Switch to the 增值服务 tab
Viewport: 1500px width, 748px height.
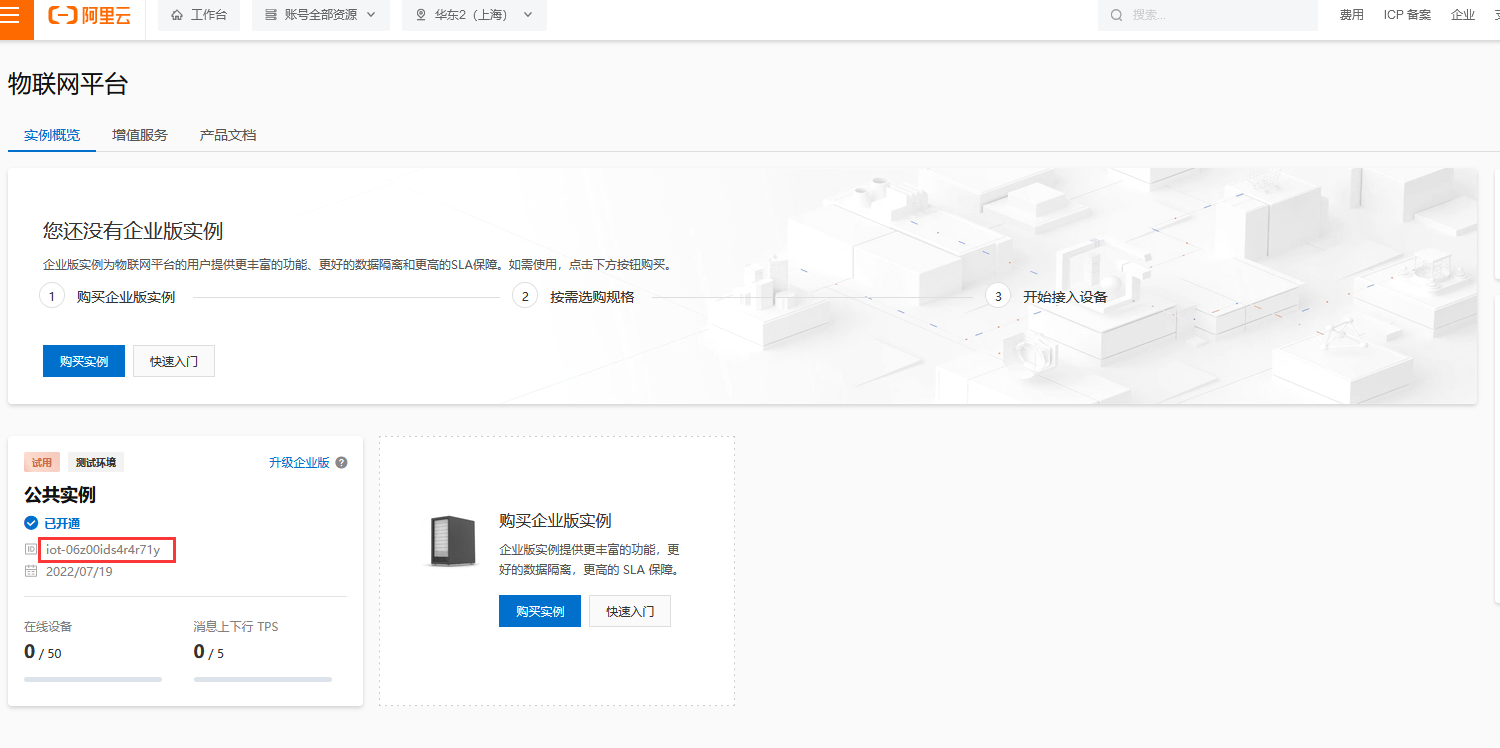pos(140,135)
